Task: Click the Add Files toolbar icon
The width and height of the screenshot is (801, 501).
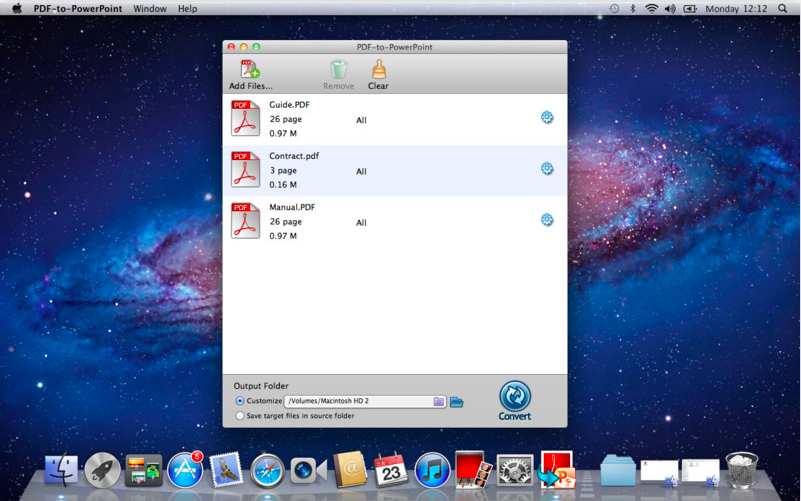Action: pos(250,69)
